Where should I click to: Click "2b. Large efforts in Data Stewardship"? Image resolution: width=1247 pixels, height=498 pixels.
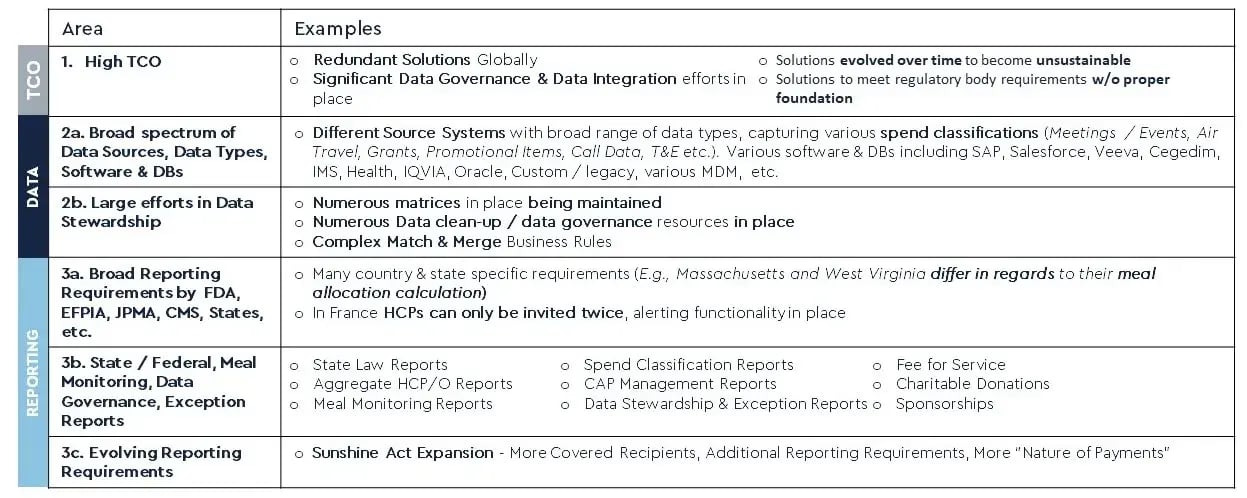156,212
